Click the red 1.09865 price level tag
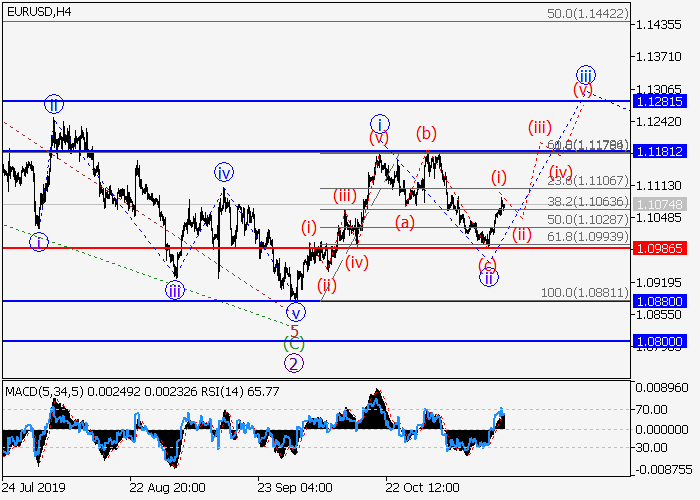700x500 pixels. click(660, 248)
